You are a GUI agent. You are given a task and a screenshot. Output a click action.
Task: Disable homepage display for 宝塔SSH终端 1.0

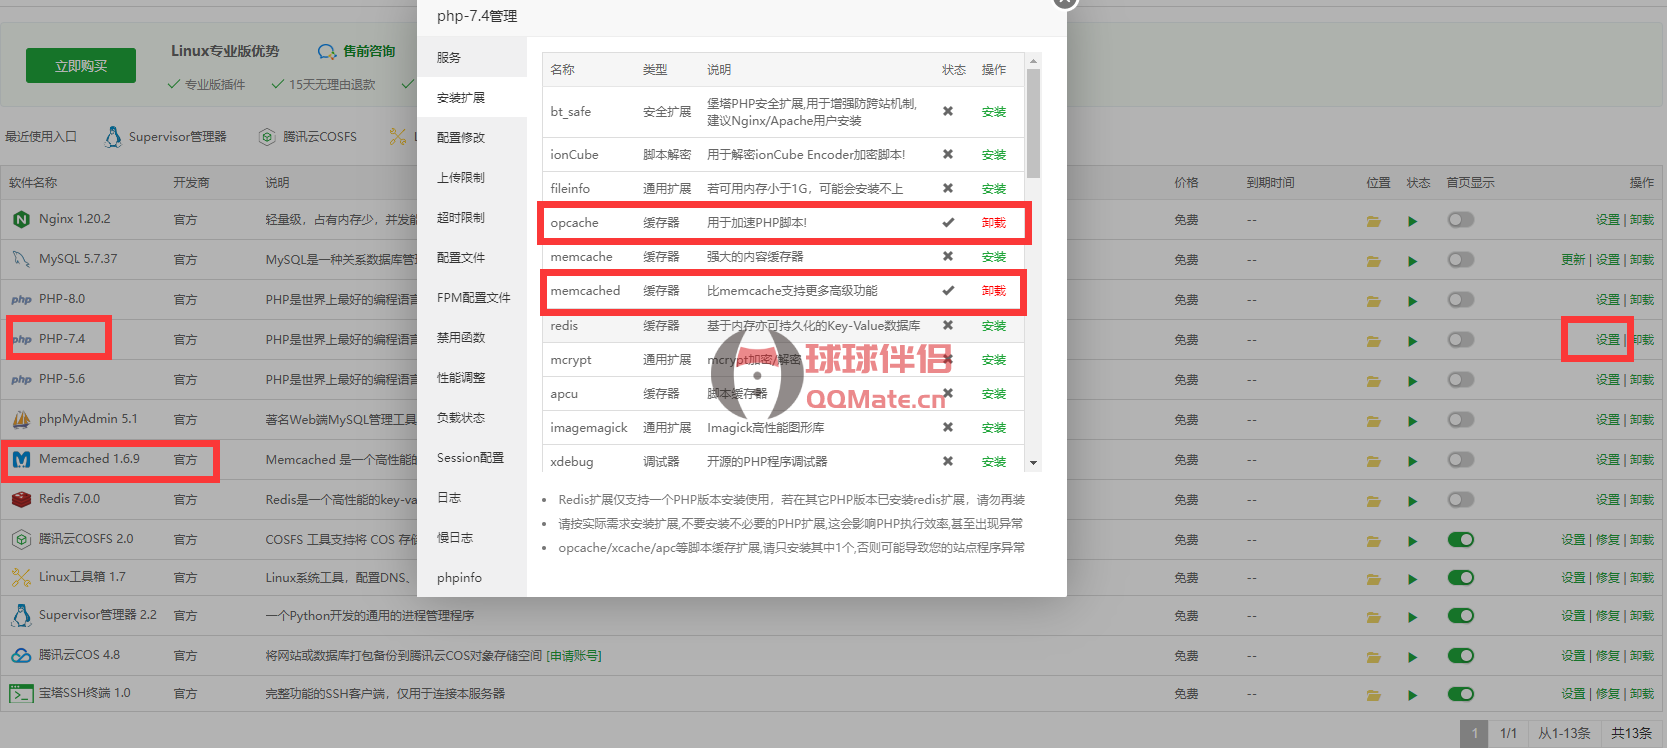pos(1461,693)
